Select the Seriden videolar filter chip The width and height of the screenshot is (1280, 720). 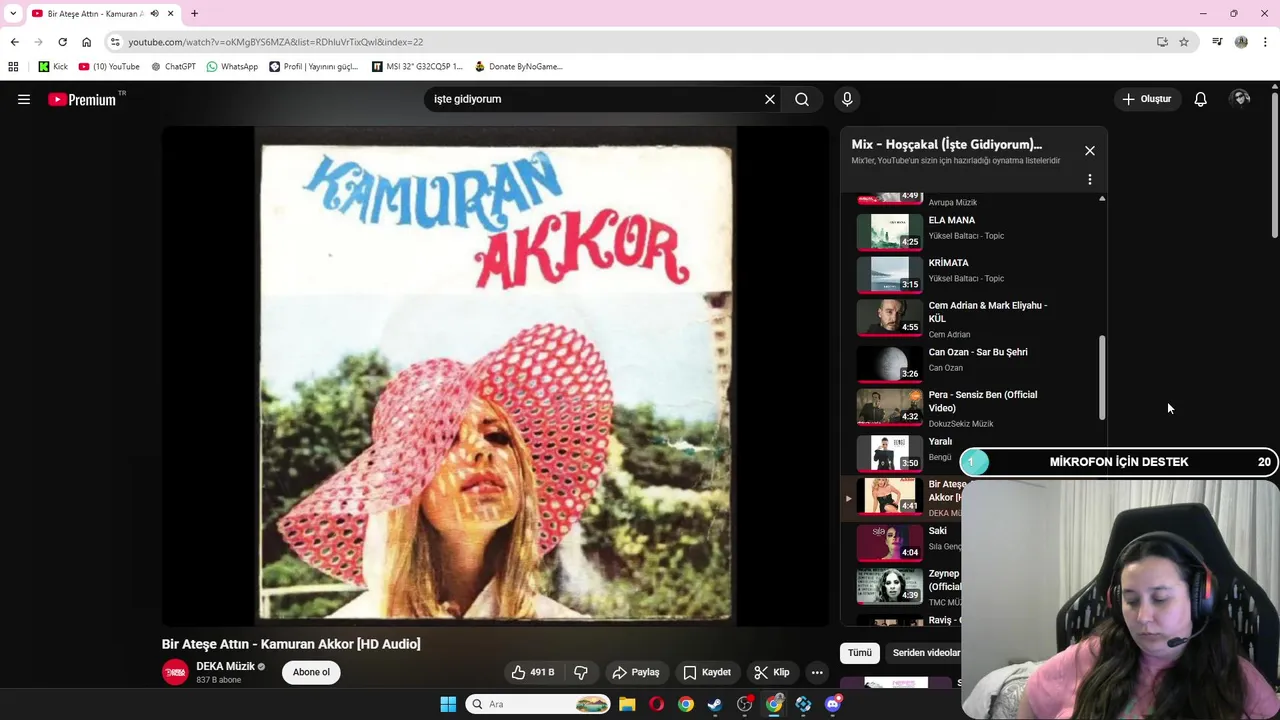[x=925, y=653]
